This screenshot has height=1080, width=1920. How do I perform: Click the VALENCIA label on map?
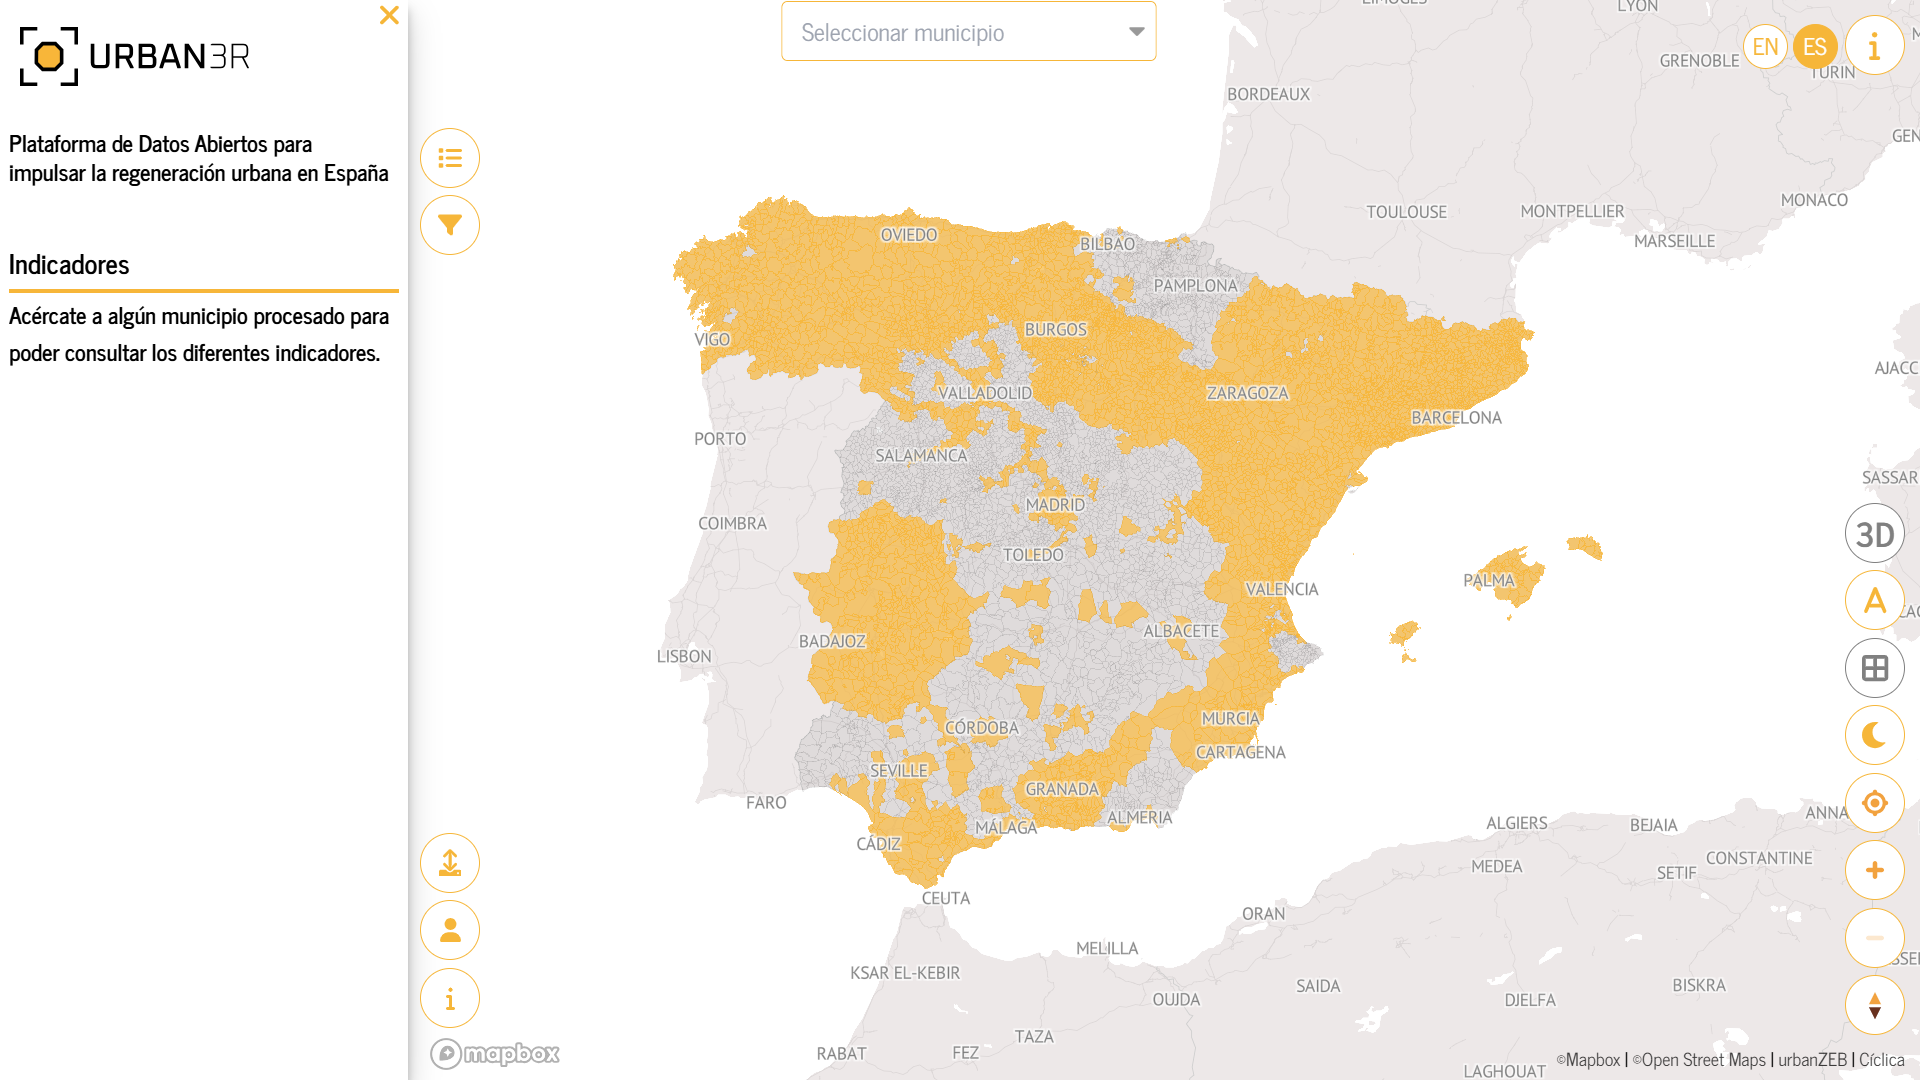click(1282, 590)
